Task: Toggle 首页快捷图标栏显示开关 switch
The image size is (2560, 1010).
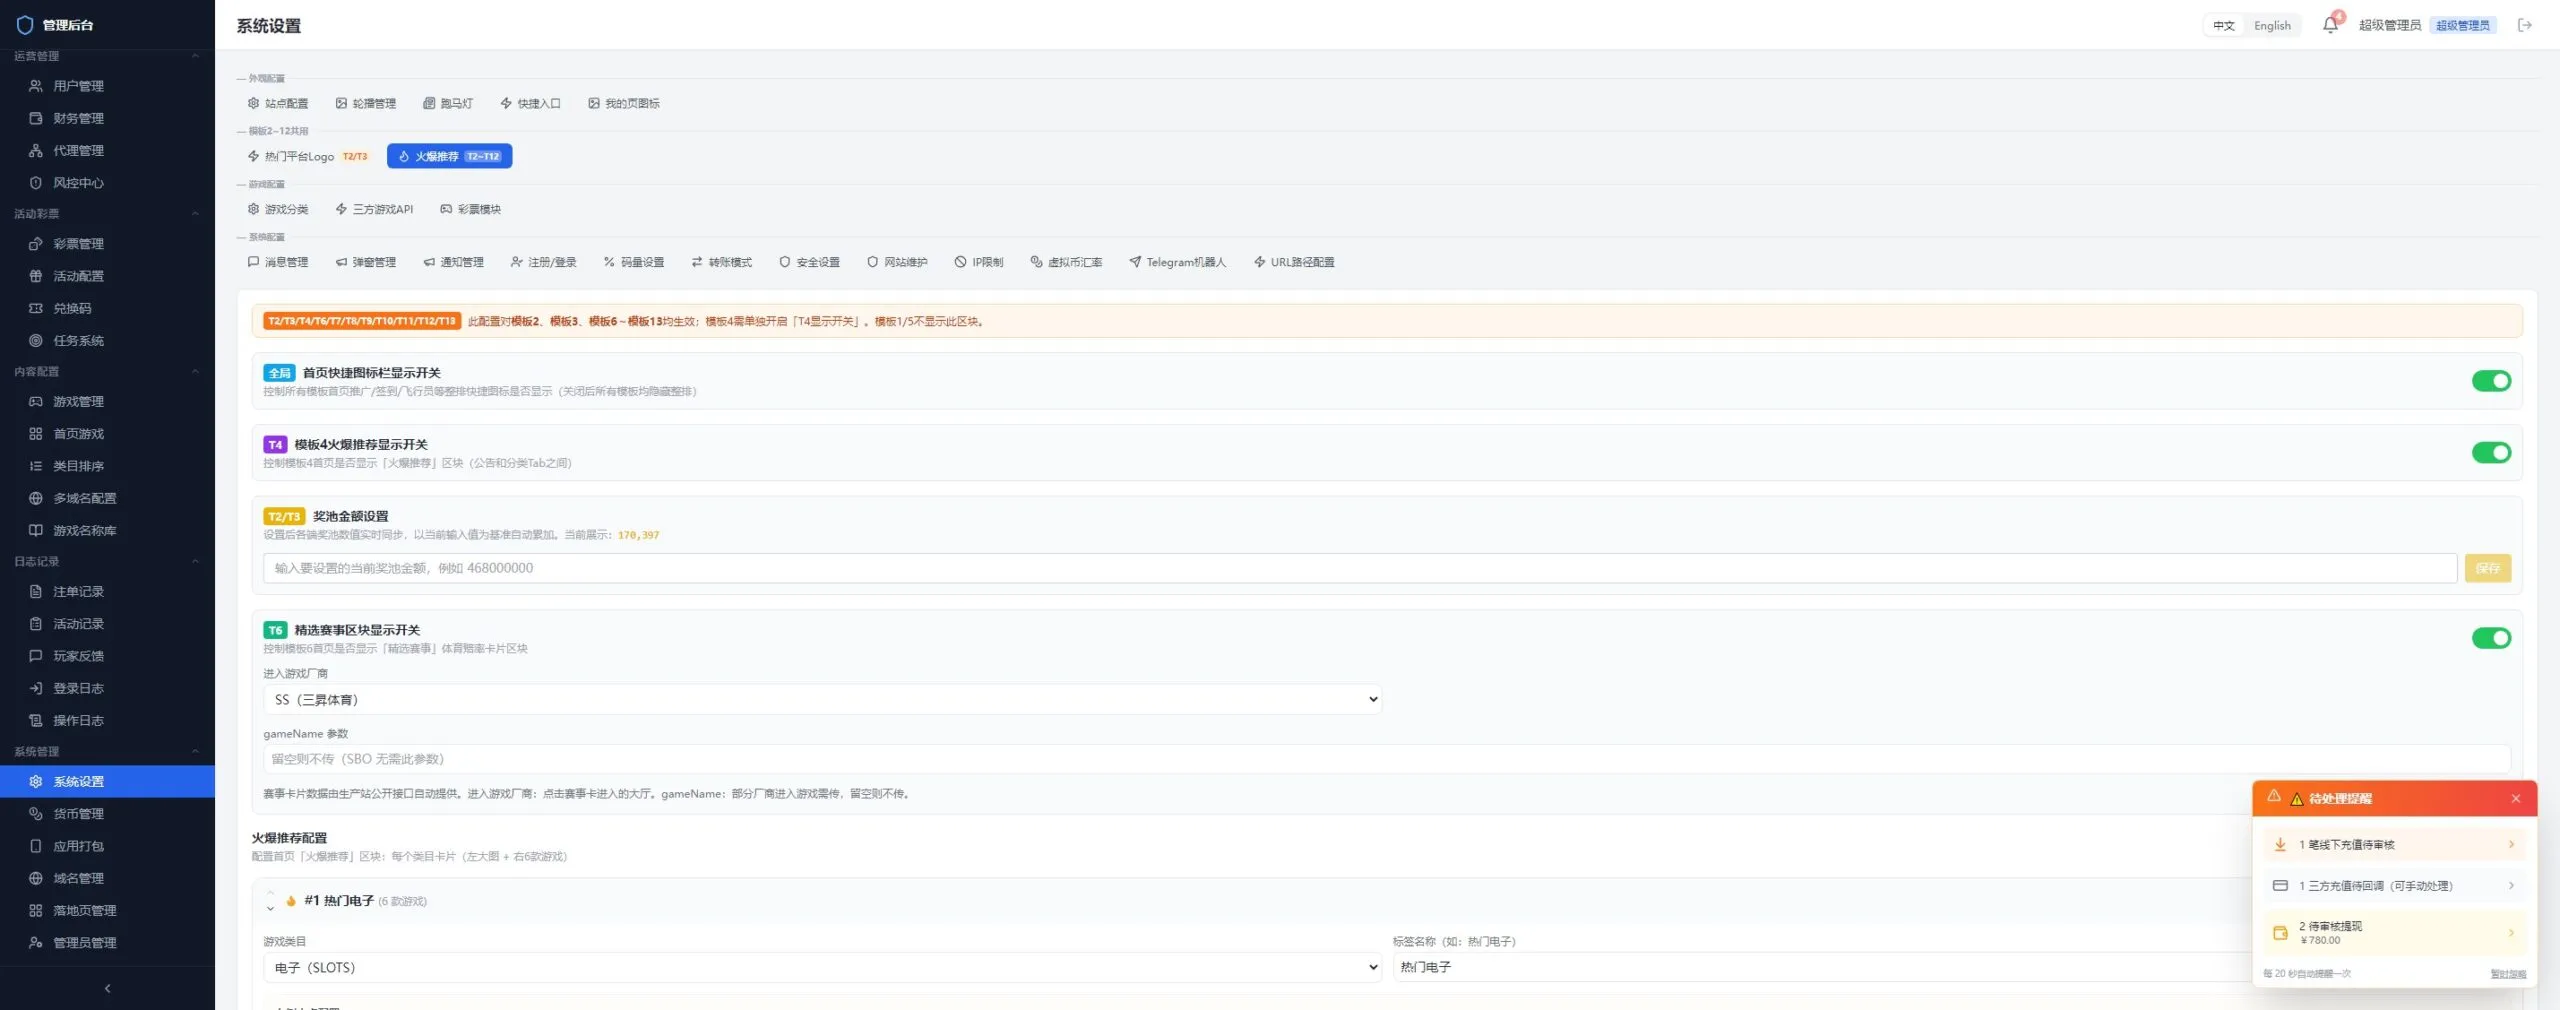Action: point(2491,381)
